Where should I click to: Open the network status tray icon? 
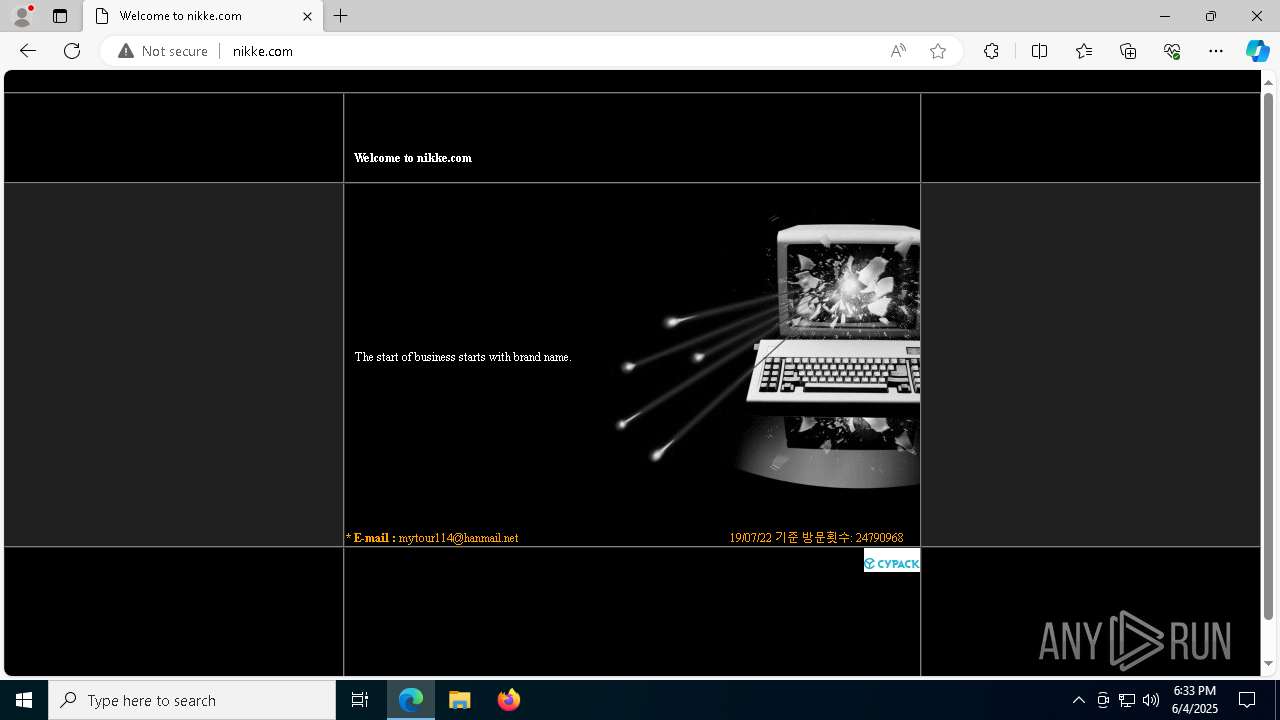point(1127,700)
